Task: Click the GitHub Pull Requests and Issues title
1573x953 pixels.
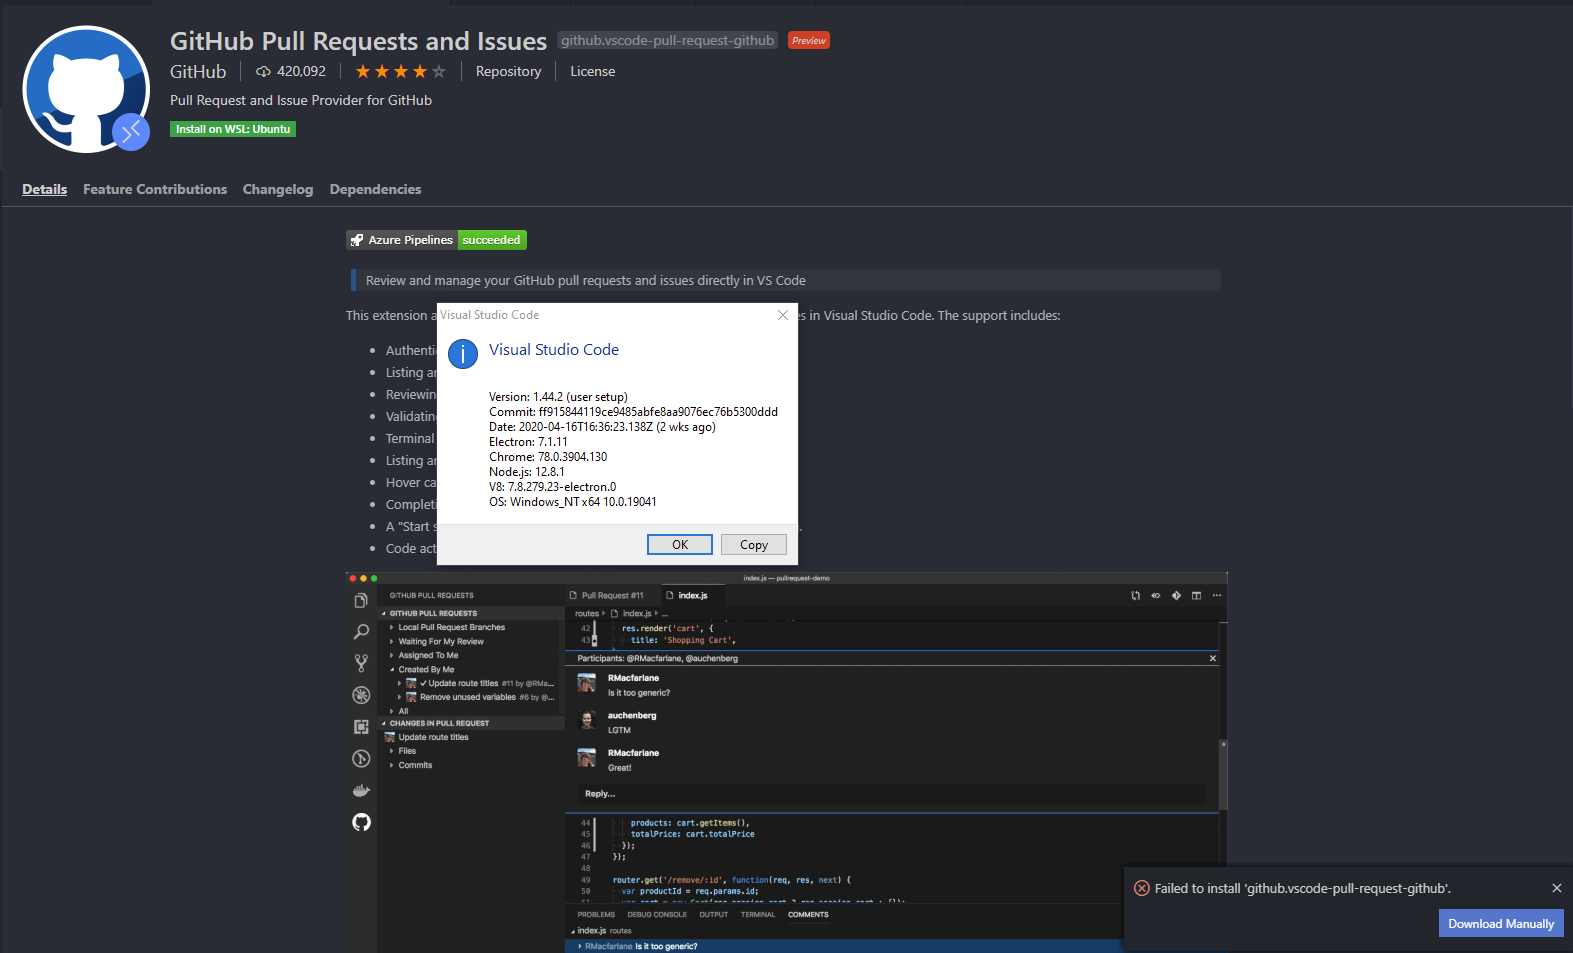Action: pos(358,41)
